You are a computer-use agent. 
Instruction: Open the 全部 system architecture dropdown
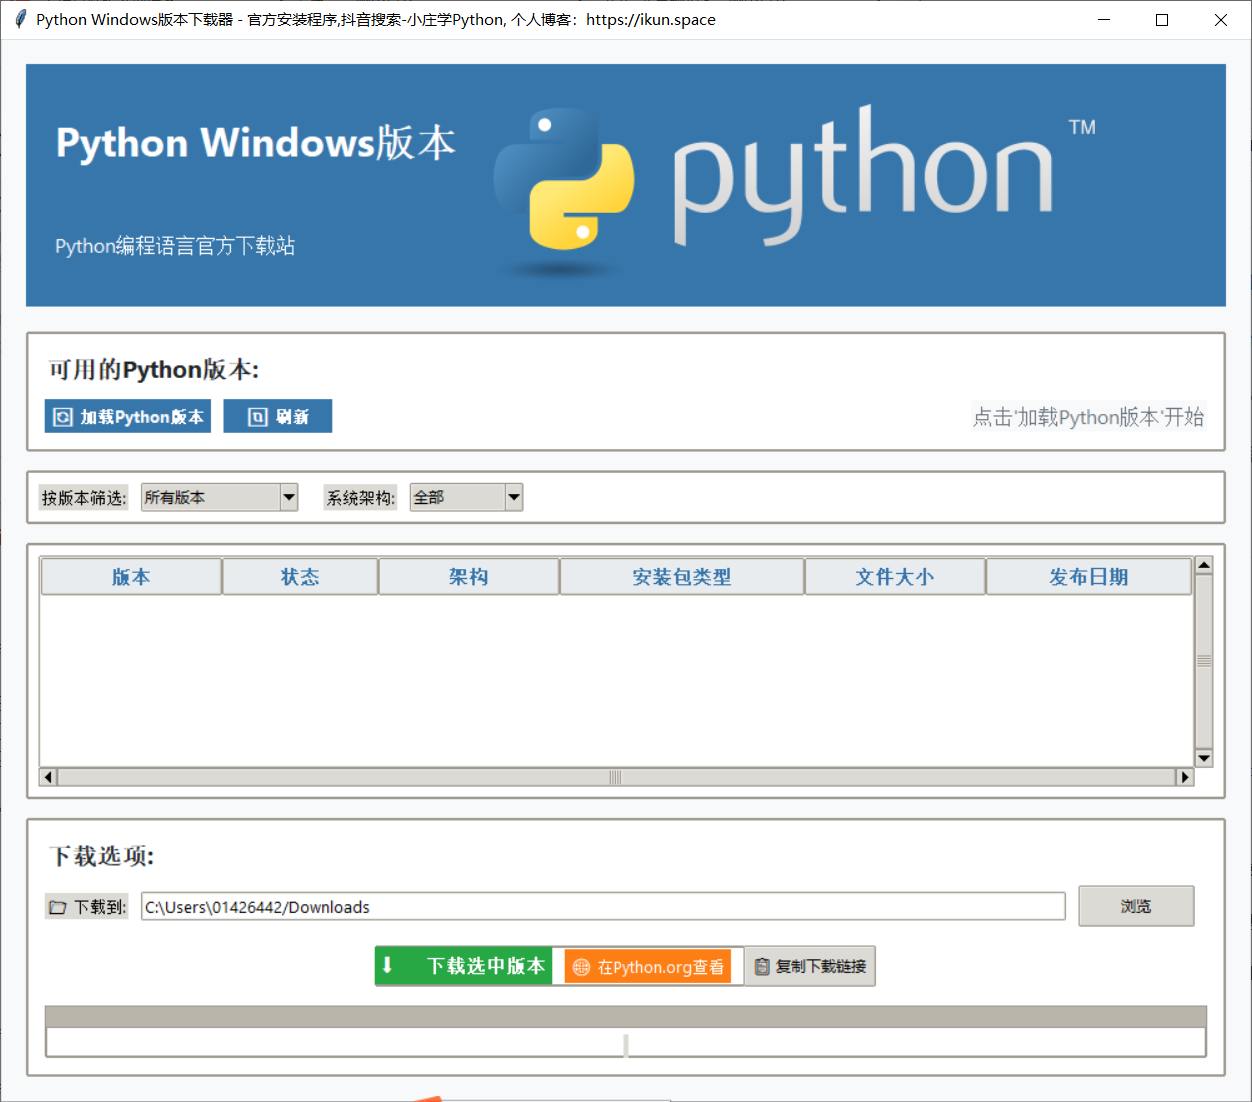point(465,497)
